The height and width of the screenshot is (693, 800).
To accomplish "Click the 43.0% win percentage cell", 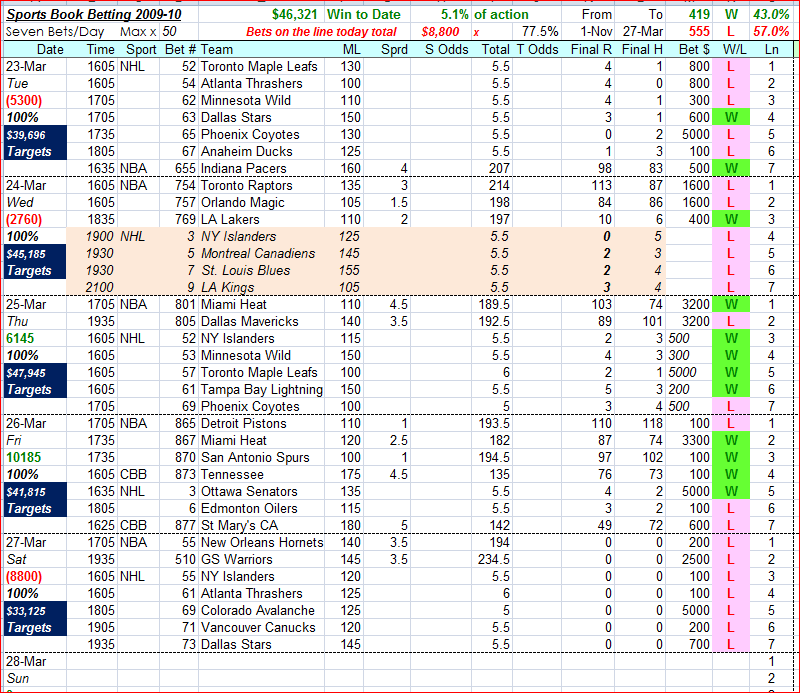I will [771, 14].
